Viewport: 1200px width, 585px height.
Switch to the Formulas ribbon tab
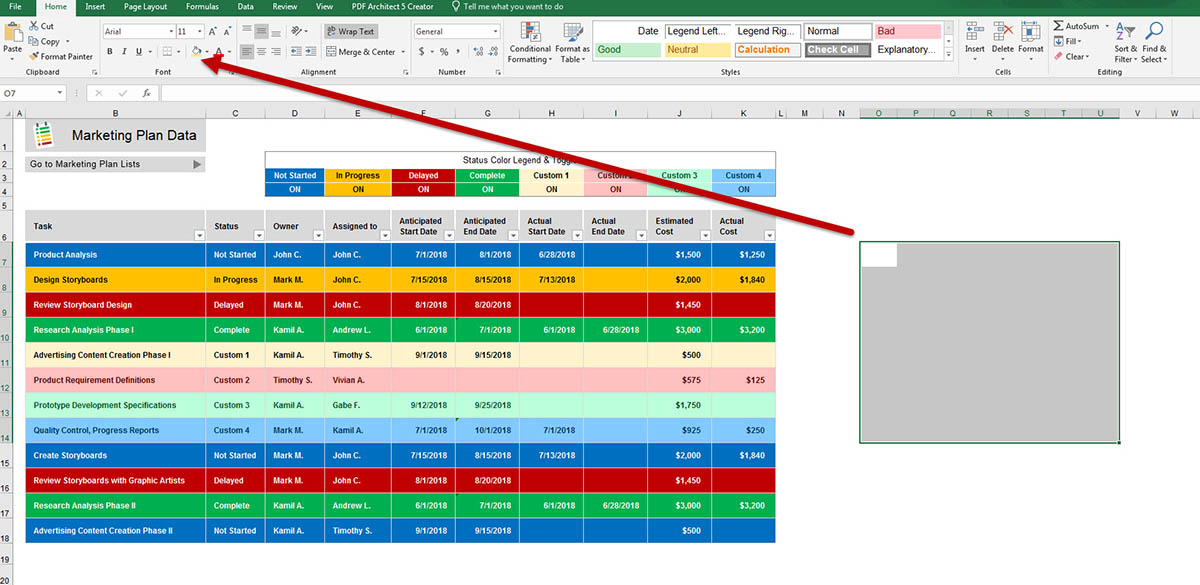click(x=202, y=6)
